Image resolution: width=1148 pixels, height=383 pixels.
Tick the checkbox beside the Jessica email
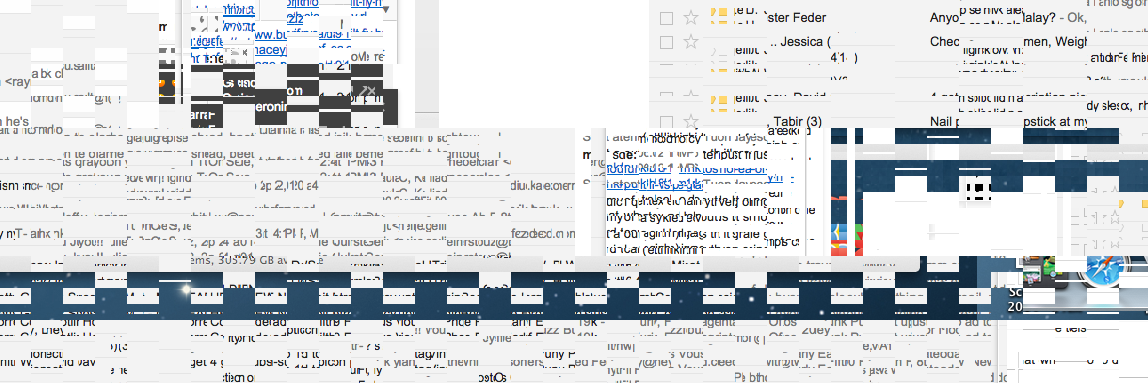(x=666, y=42)
